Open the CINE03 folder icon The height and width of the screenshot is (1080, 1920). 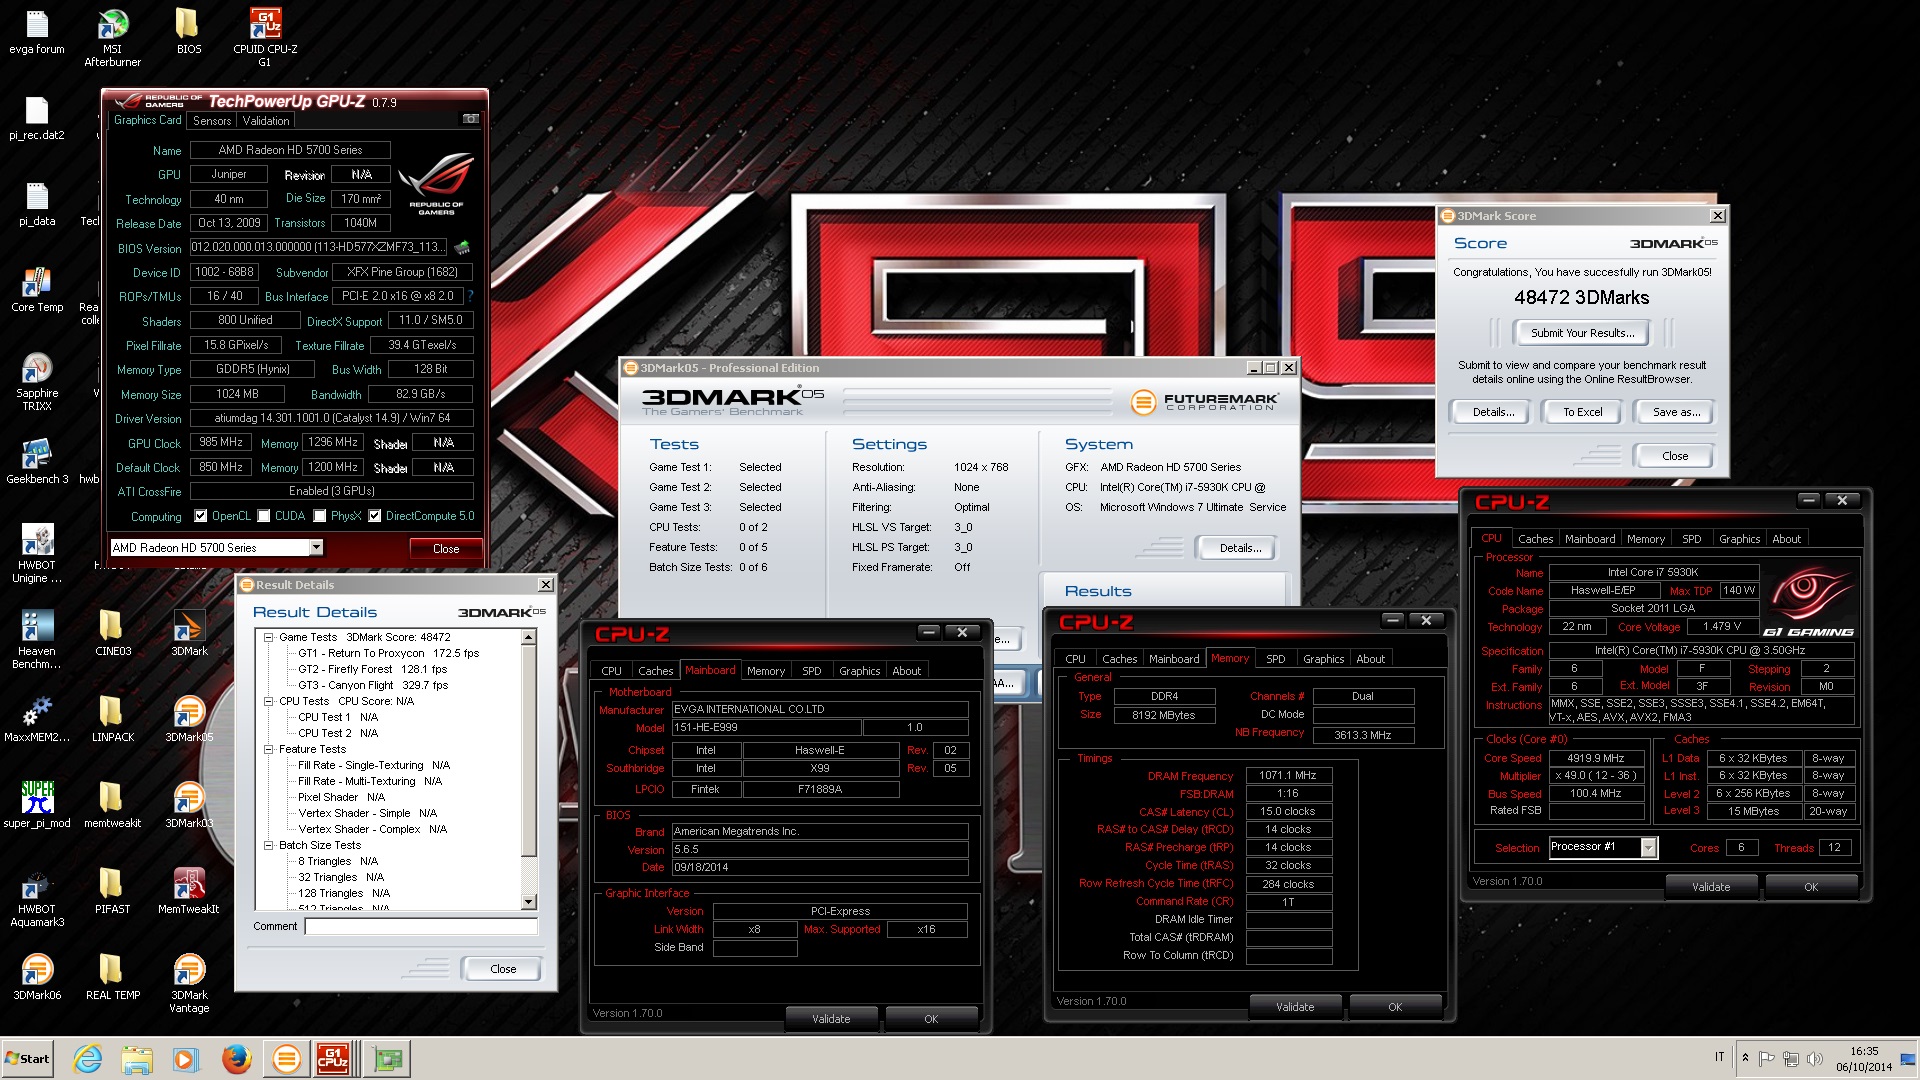tap(112, 634)
